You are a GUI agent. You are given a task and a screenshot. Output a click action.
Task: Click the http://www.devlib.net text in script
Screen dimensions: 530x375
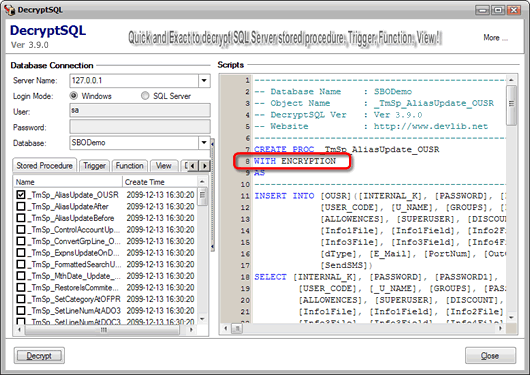point(431,126)
